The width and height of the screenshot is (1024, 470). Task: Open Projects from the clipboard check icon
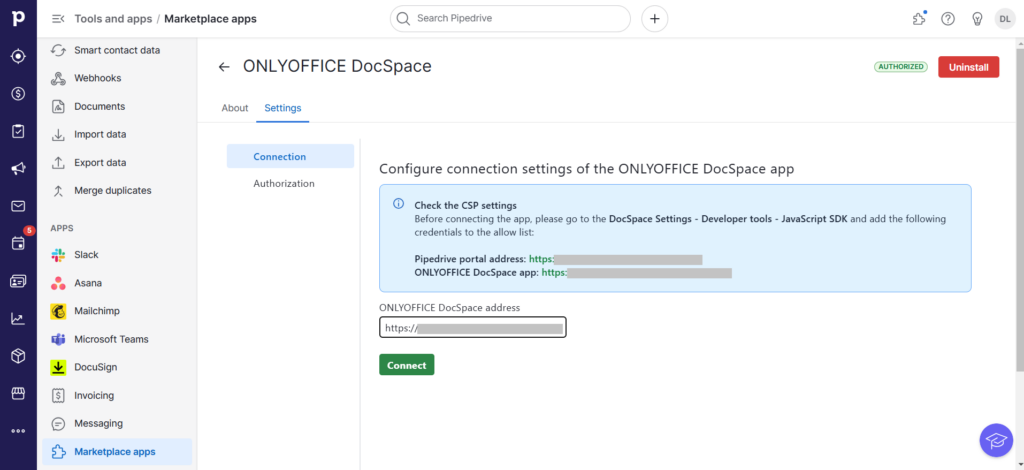tap(18, 131)
